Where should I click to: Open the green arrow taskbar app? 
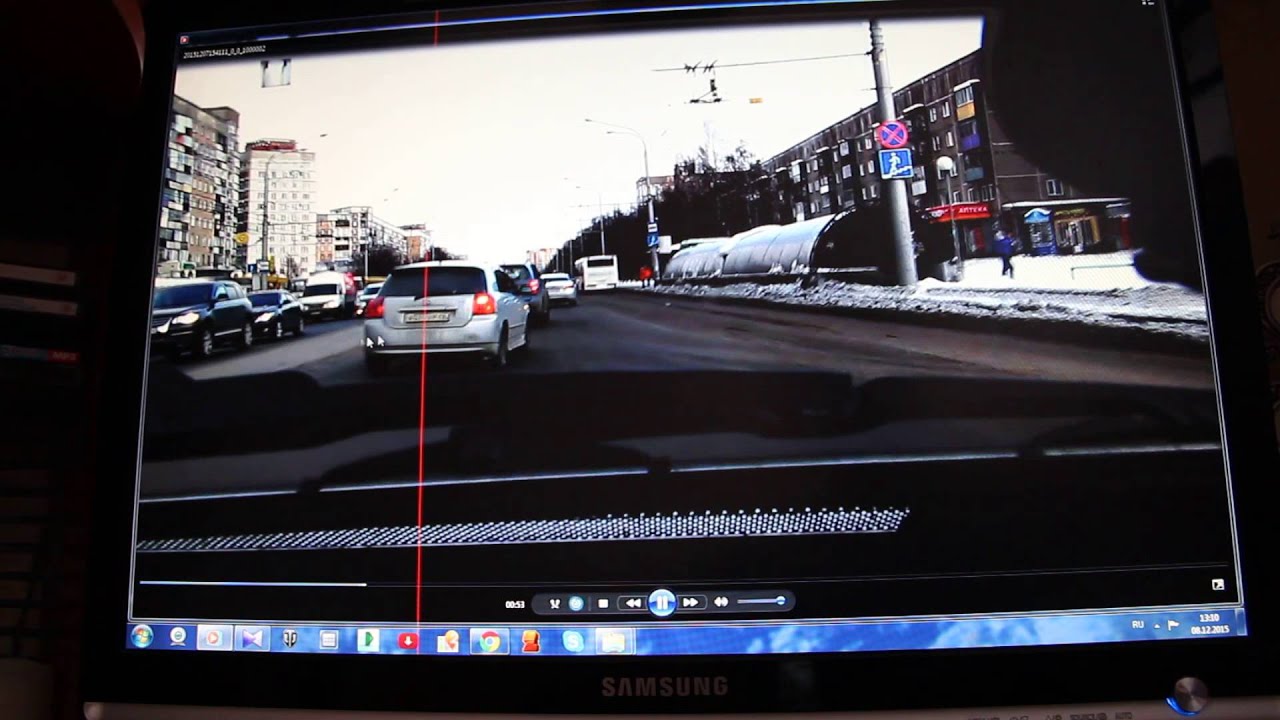(367, 640)
